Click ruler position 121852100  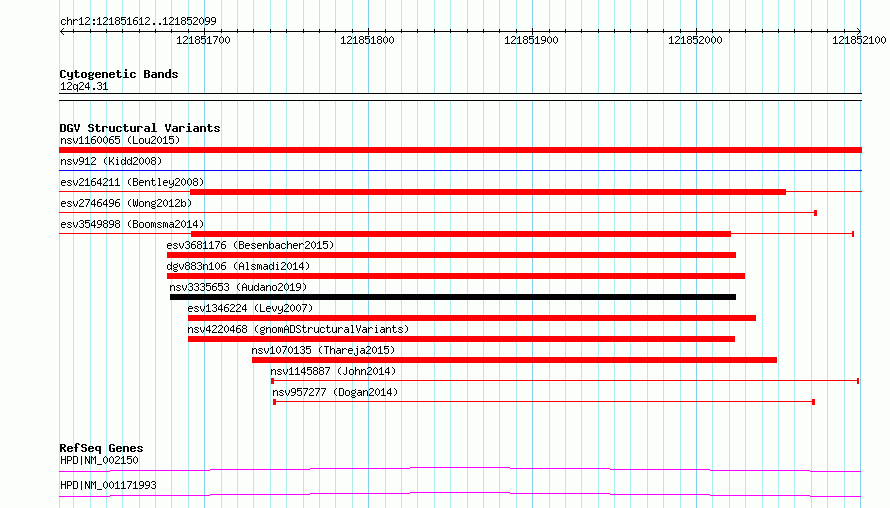859,40
